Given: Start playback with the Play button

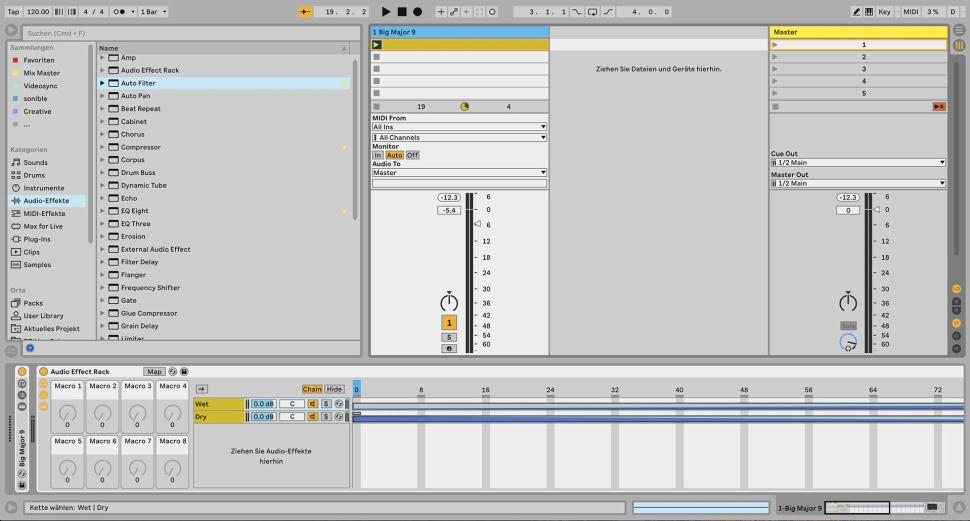Looking at the screenshot, I should point(386,11).
